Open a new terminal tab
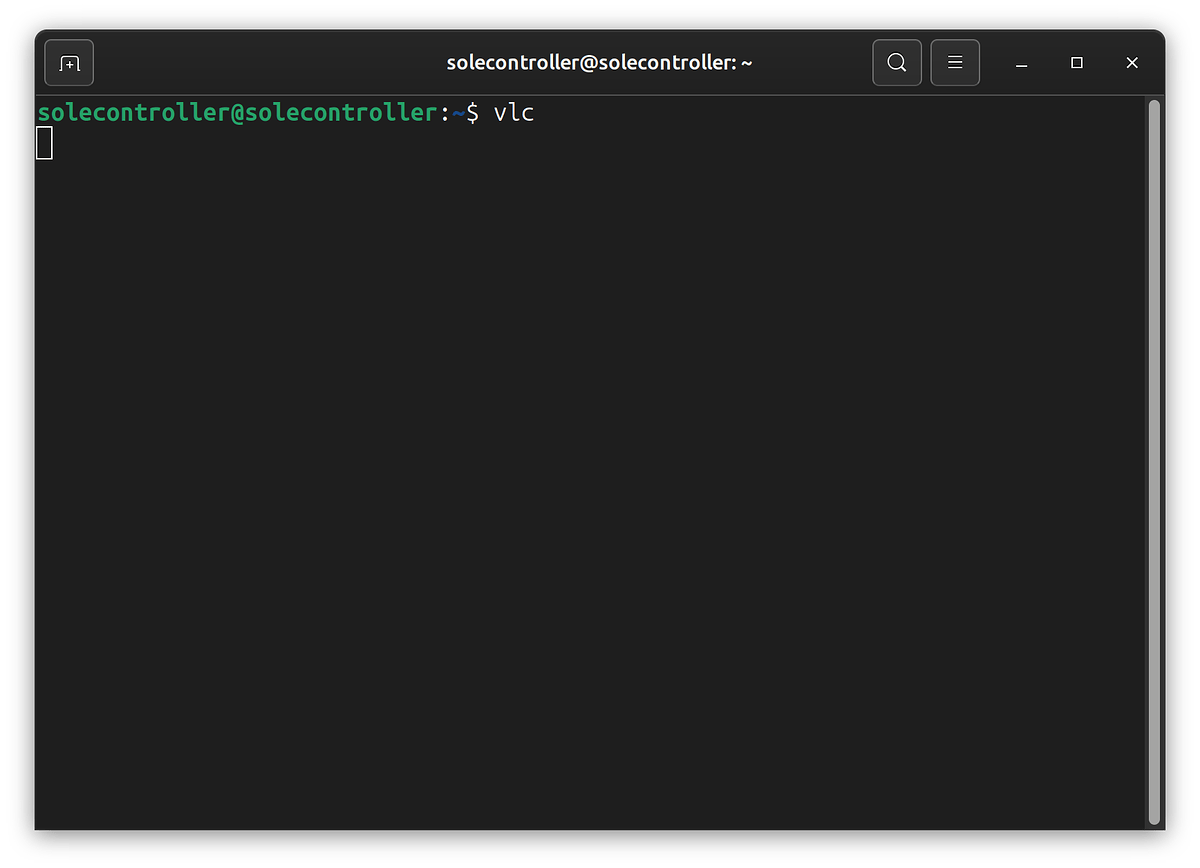The height and width of the screenshot is (868, 1200). (69, 63)
